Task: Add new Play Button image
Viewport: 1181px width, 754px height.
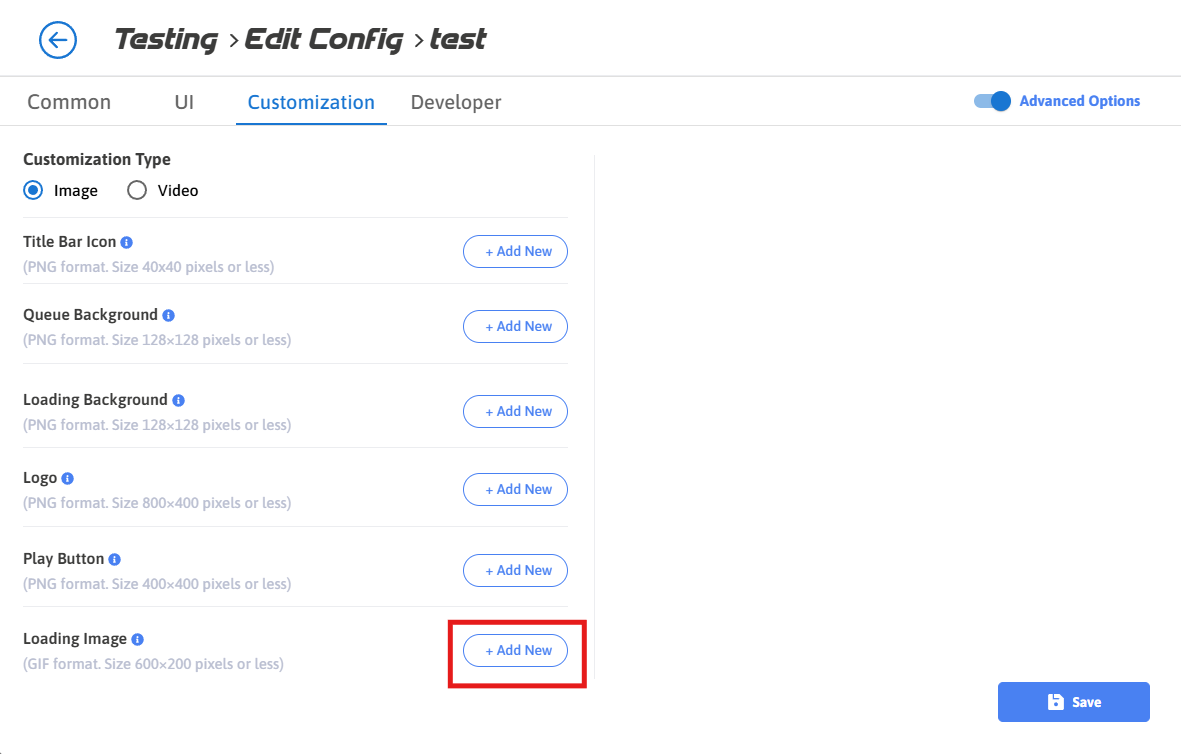Action: pyautogui.click(x=515, y=570)
